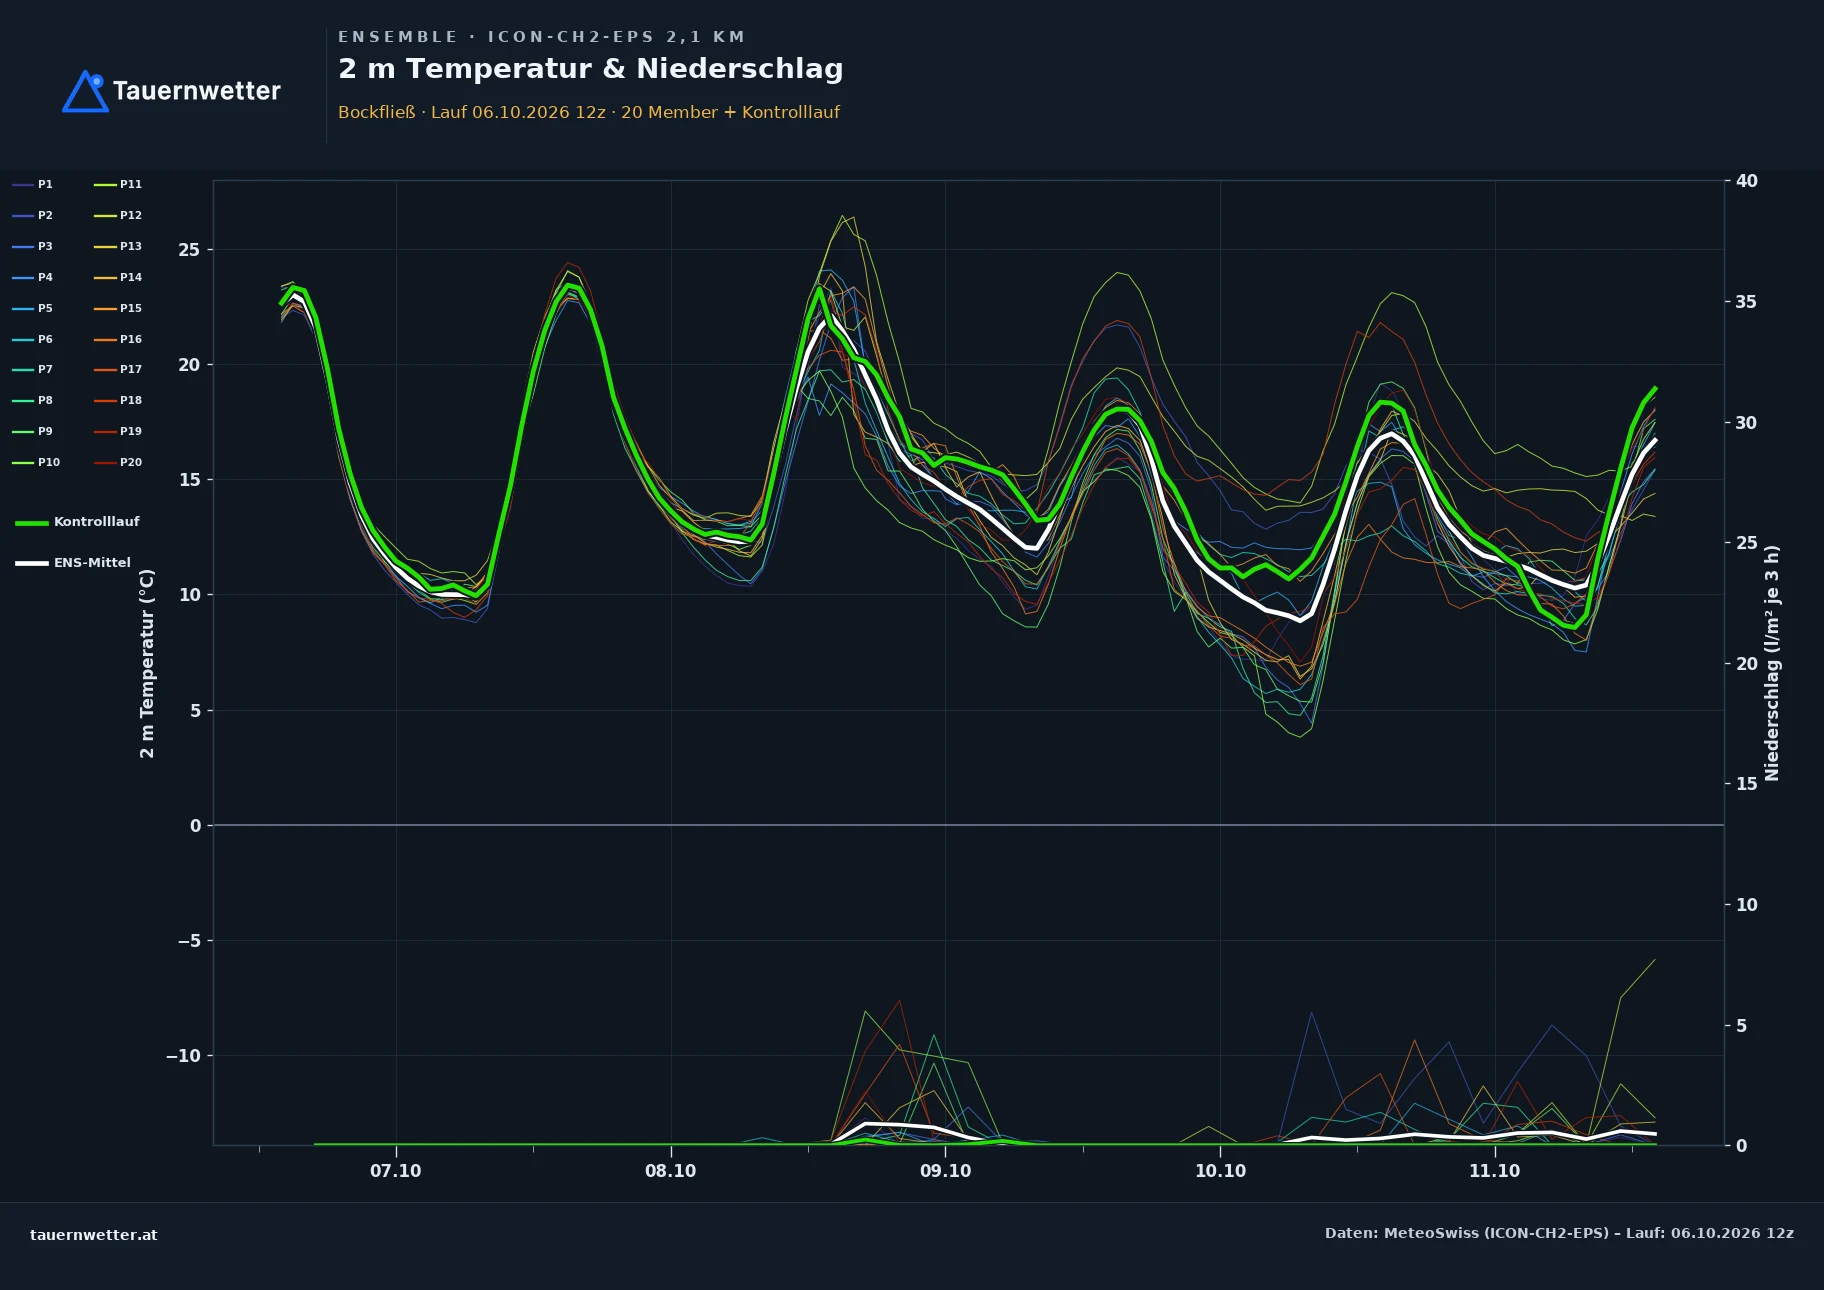
Task: Click the Kontrolllauf legend label
Action: click(x=96, y=522)
